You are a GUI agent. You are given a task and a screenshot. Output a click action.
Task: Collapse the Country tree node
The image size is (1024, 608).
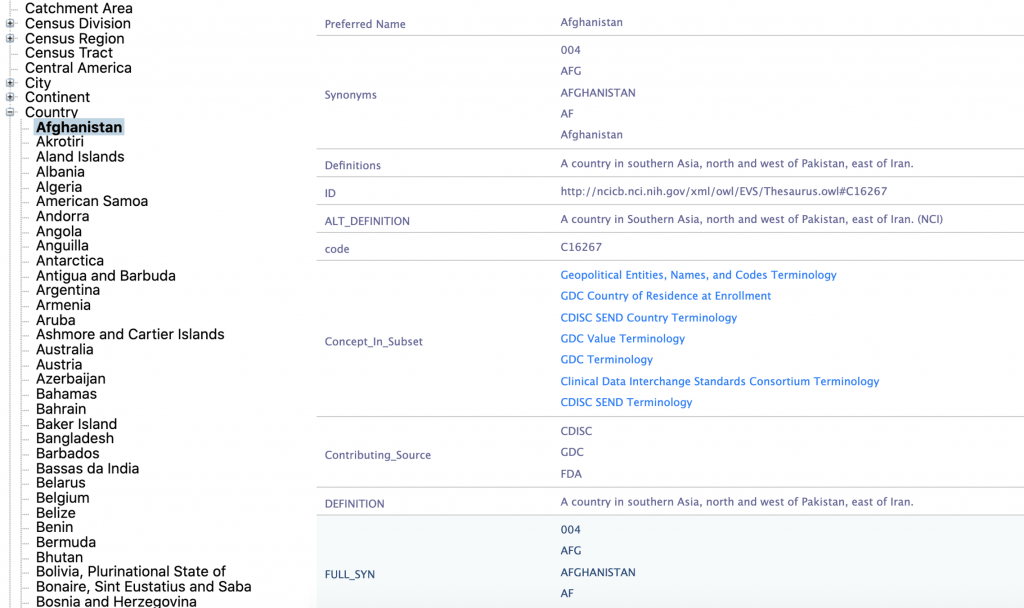click(x=10, y=112)
